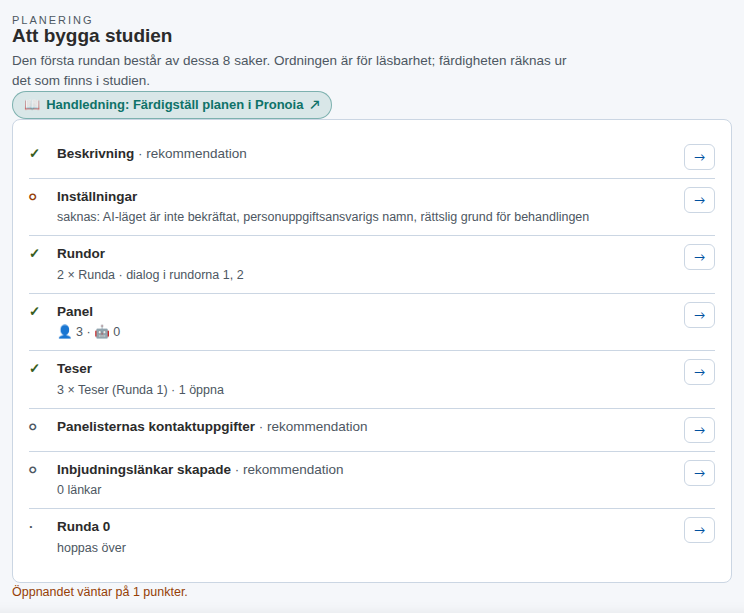The image size is (744, 613).
Task: Open the Runda 0 arrow button
Action: pyautogui.click(x=699, y=530)
